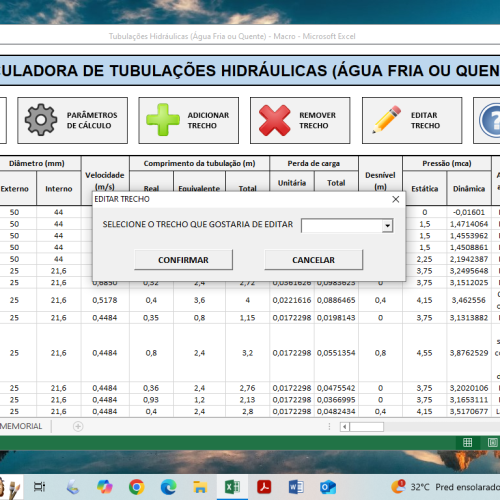The image size is (500, 500).
Task: Open Task View on the taskbar
Action: click(39, 487)
